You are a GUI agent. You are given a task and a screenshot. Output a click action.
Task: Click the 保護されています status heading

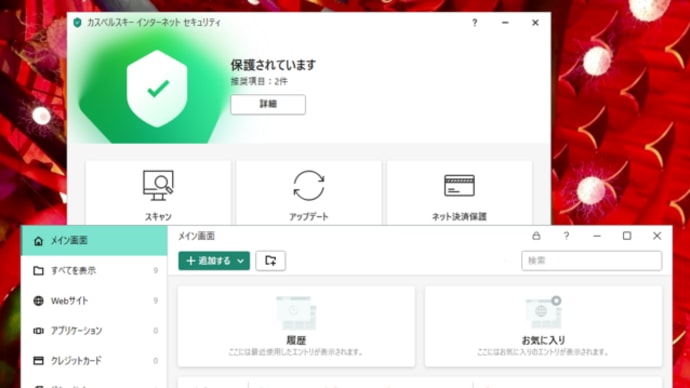(x=273, y=66)
